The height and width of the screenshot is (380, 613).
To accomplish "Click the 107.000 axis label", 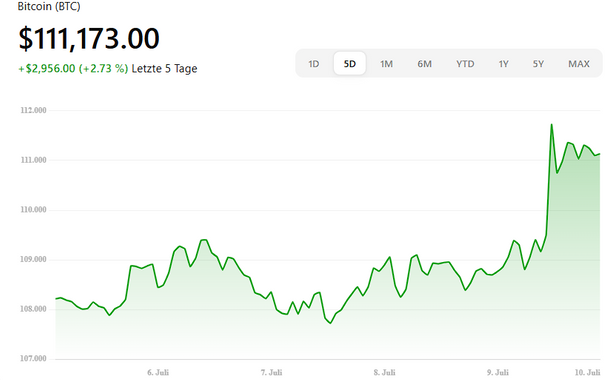I will click(33, 358).
